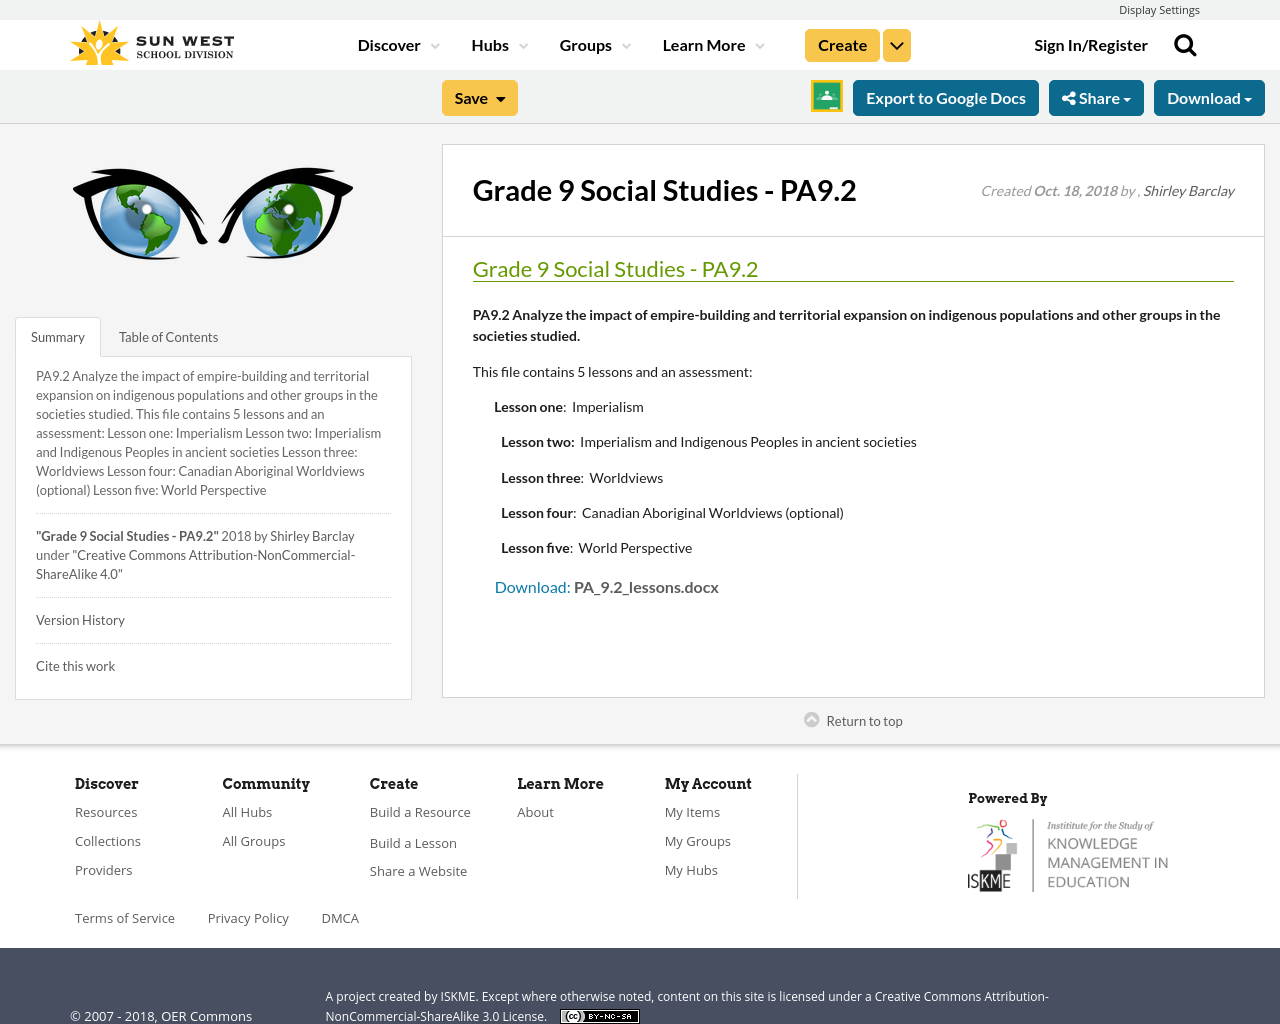Screen dimensions: 1280x1024
Task: Click the Sun West School Division logo
Action: click(x=151, y=41)
